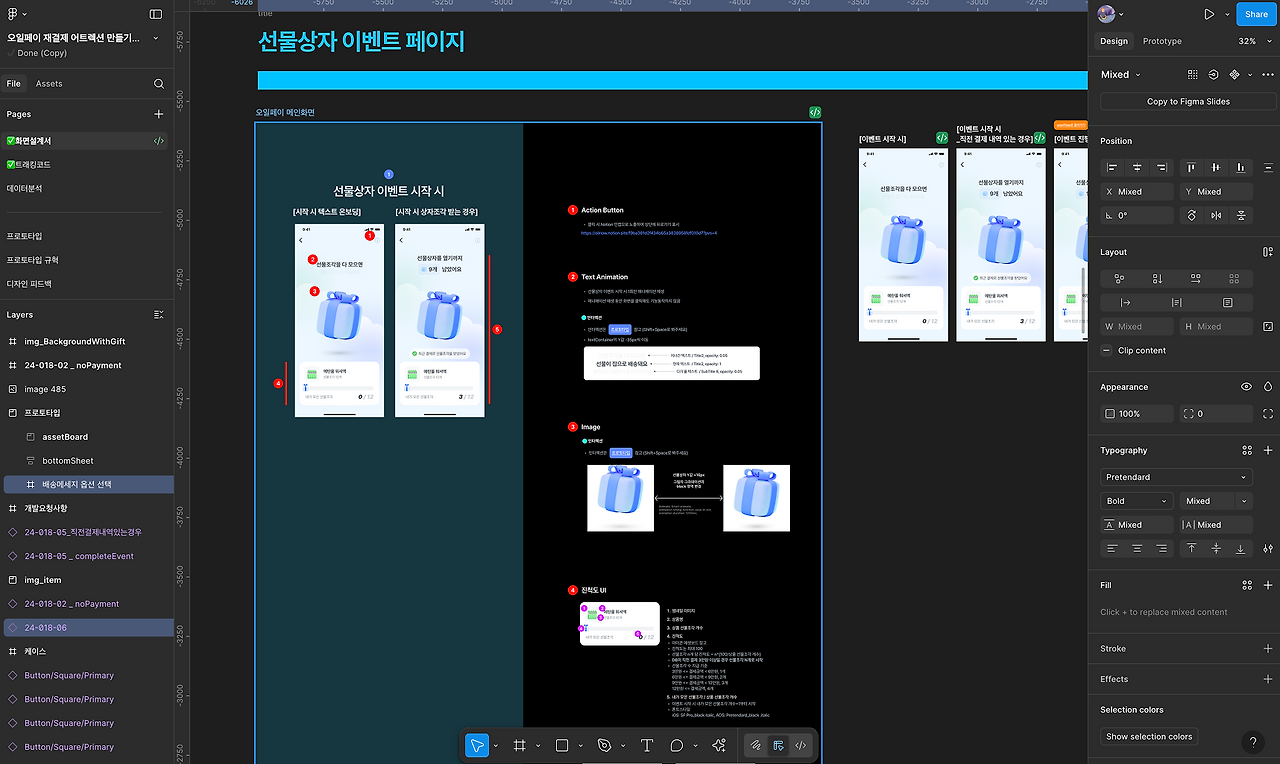Expand the Pen tool options chevron
The height and width of the screenshot is (764, 1280).
click(622, 745)
